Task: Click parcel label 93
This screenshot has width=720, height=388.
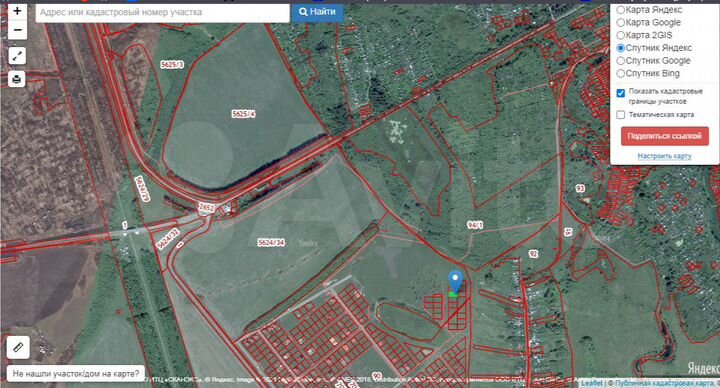Action: 580,188
